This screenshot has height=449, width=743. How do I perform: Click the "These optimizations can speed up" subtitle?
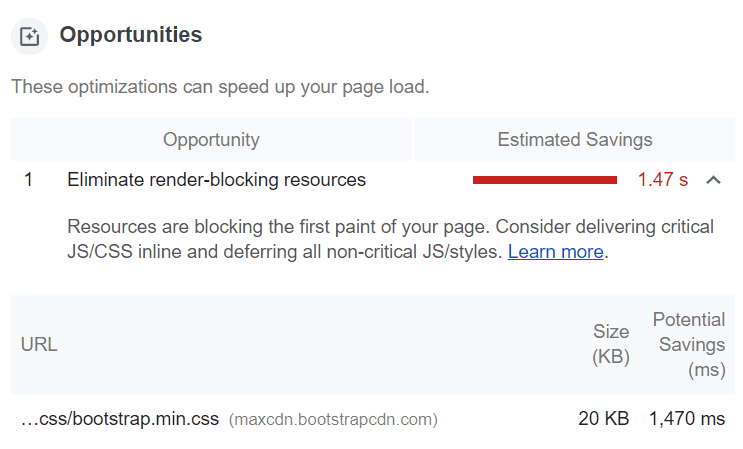(220, 87)
